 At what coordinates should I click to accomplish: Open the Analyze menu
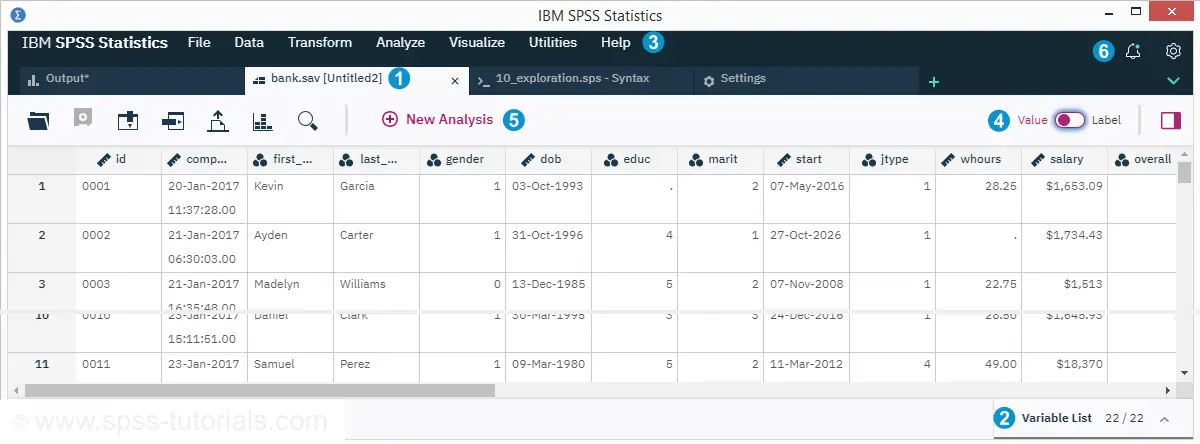[x=400, y=43]
